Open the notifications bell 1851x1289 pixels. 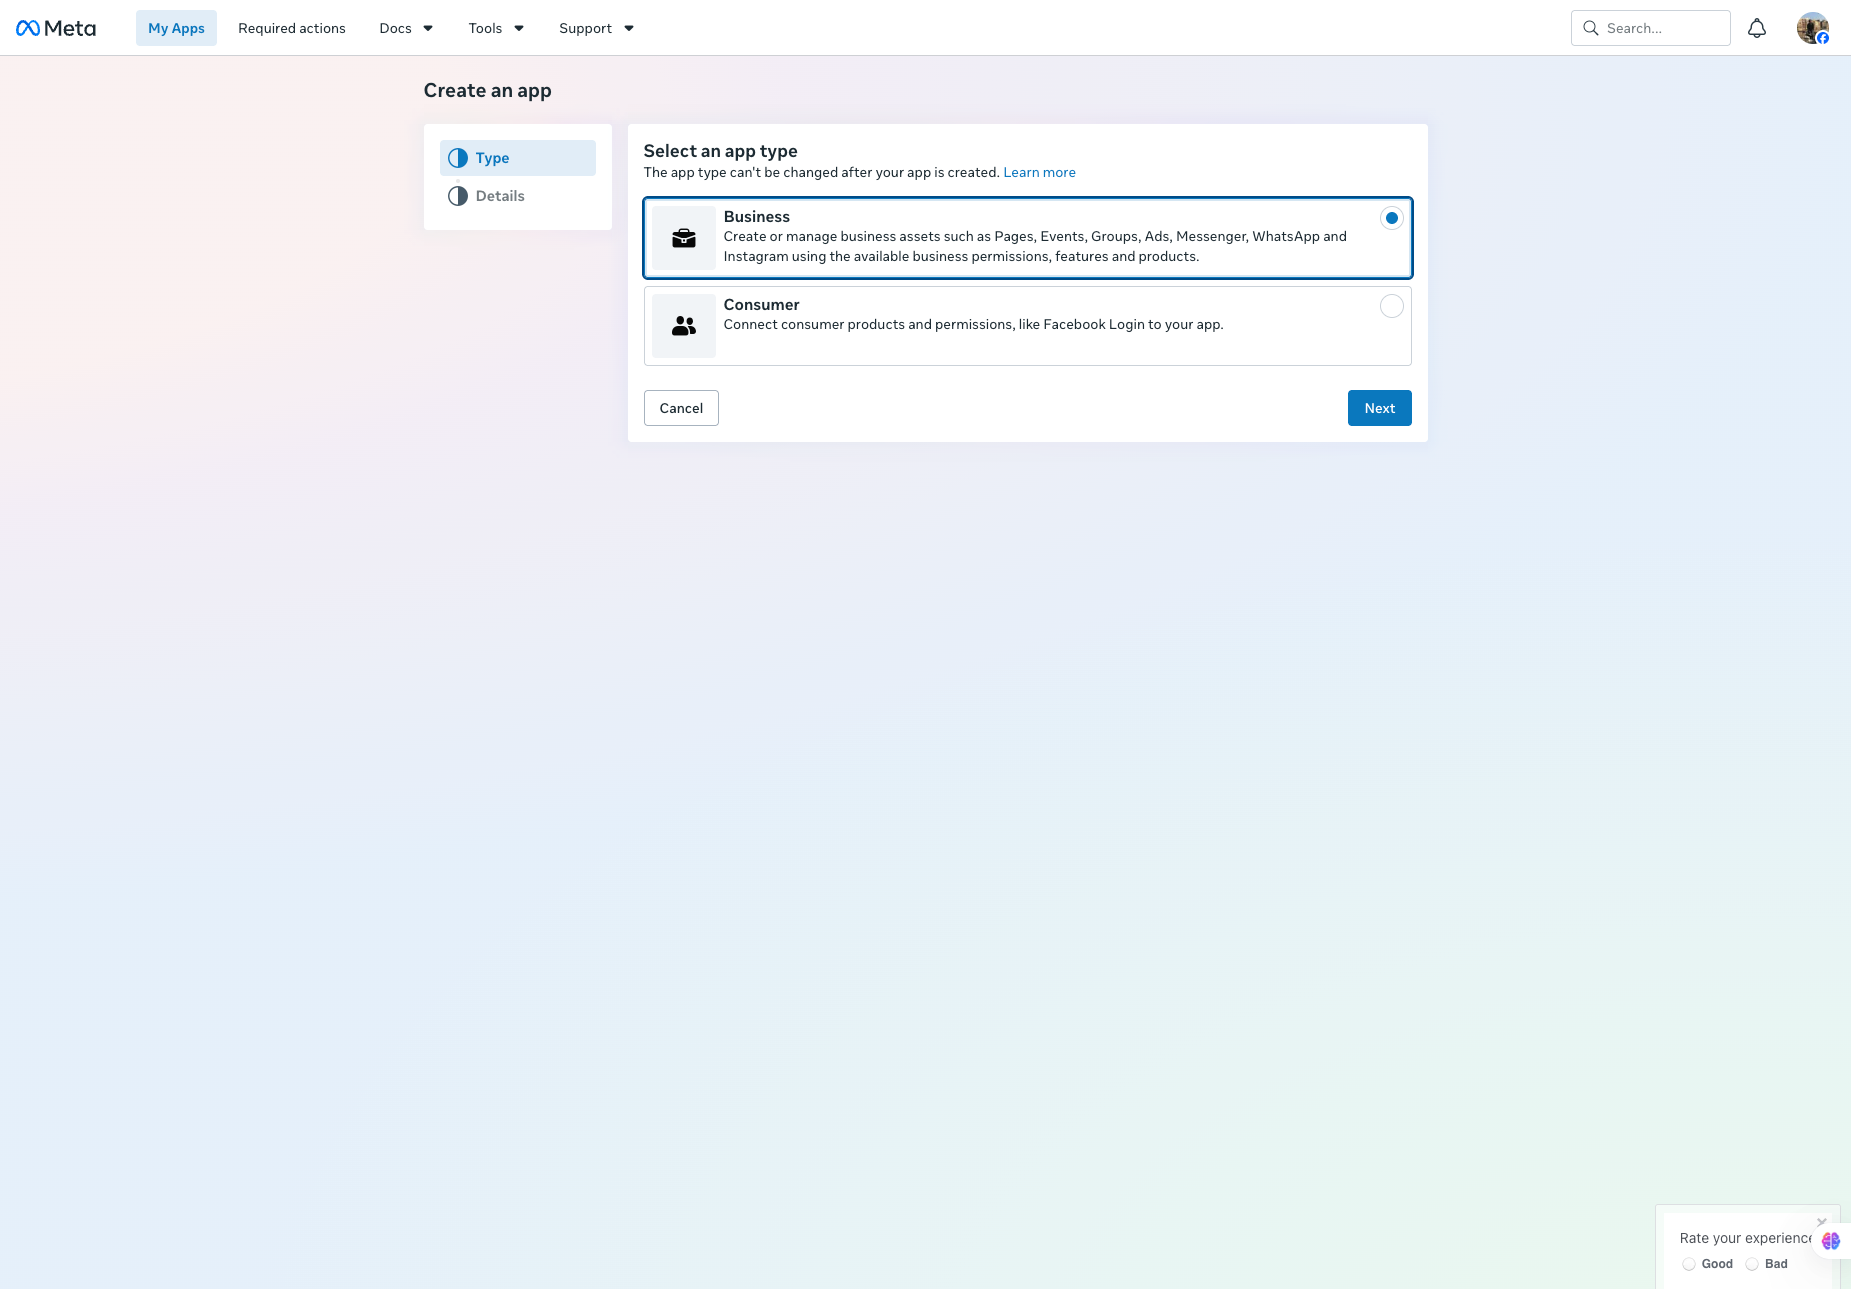click(1757, 28)
